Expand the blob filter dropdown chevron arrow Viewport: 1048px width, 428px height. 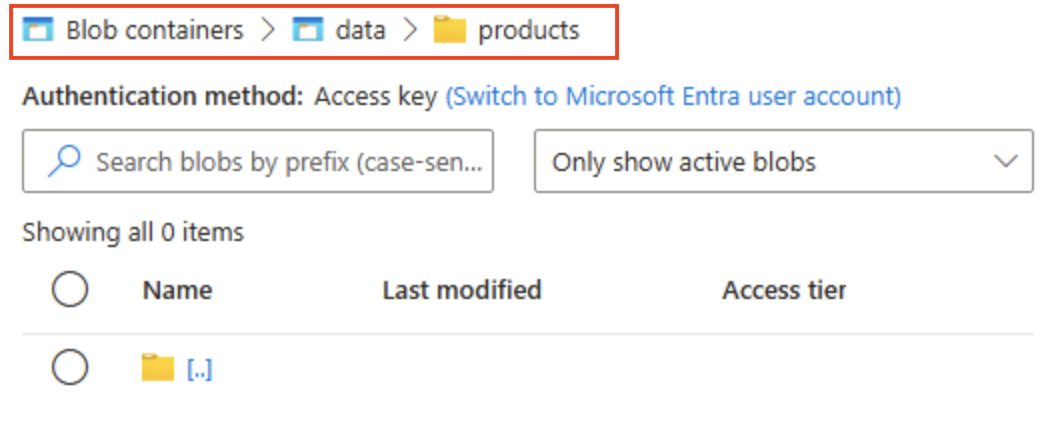pyautogui.click(x=1004, y=161)
